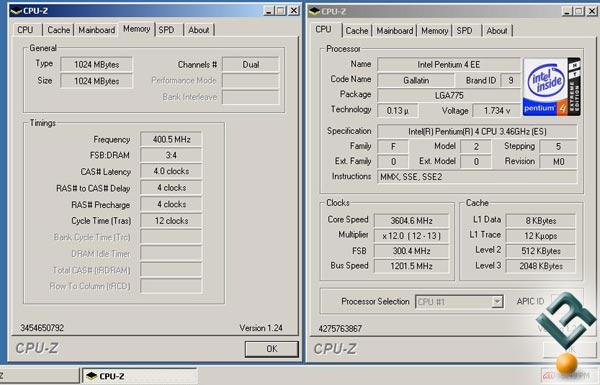Image resolution: width=600 pixels, height=385 pixels.
Task: Click Stepping value 5
Action: tap(558, 147)
